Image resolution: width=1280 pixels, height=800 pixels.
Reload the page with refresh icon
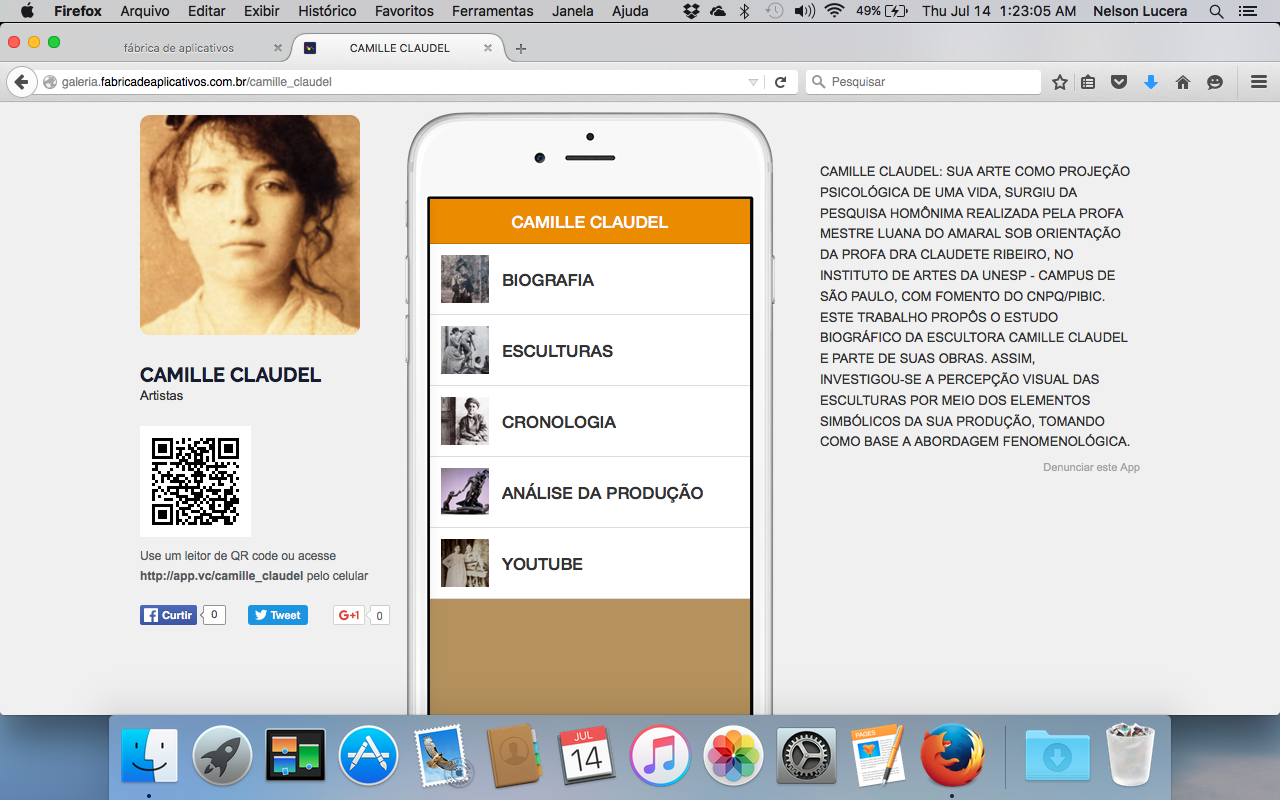781,82
